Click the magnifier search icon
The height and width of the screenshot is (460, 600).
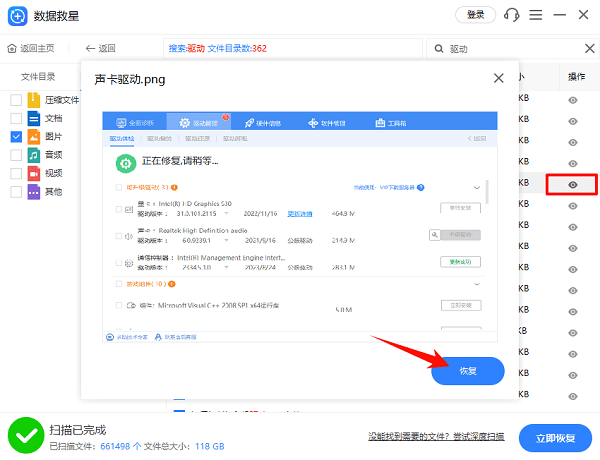click(x=439, y=49)
